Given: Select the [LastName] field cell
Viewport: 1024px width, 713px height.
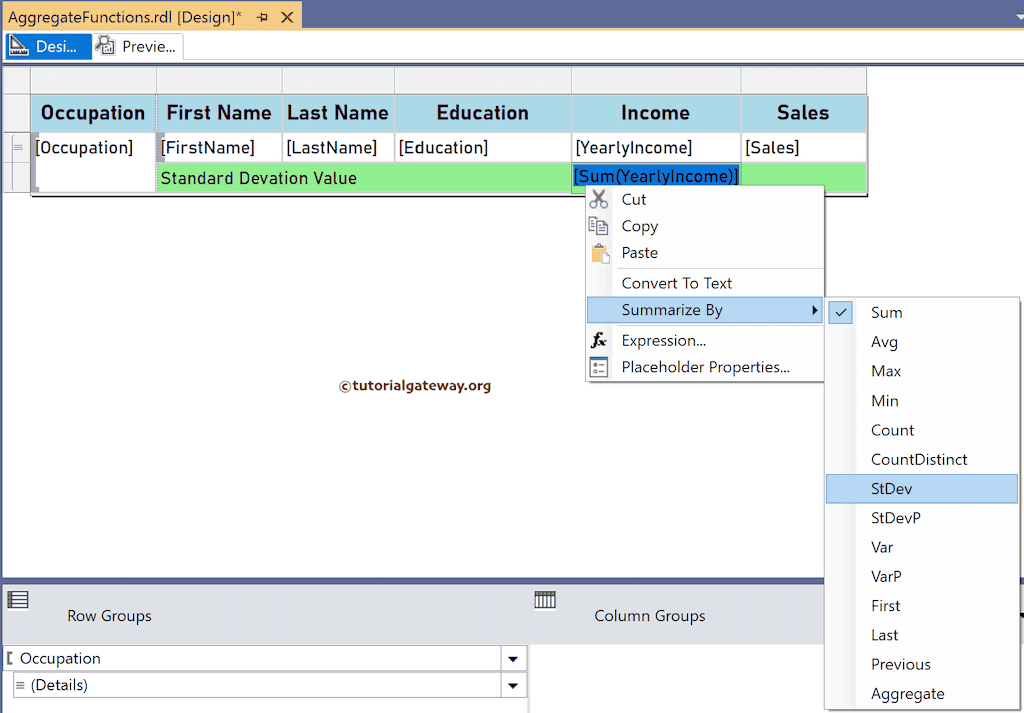Looking at the screenshot, I should tap(338, 148).
